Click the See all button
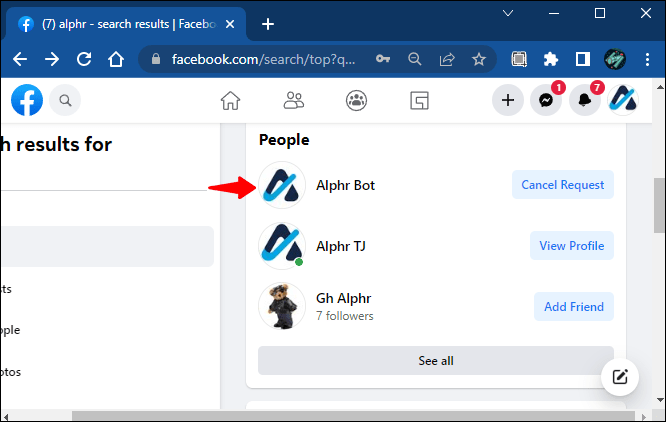The height and width of the screenshot is (422, 666). (x=436, y=360)
